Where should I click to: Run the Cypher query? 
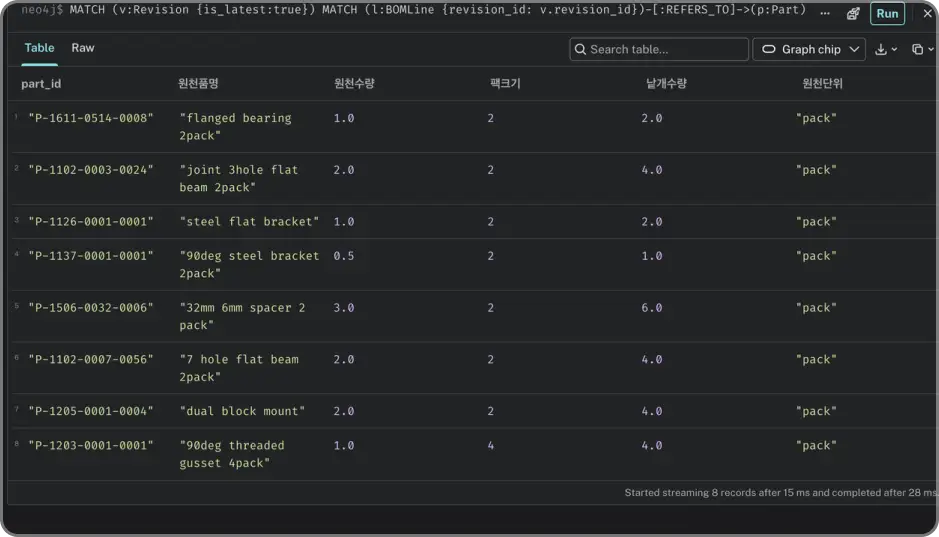point(887,14)
